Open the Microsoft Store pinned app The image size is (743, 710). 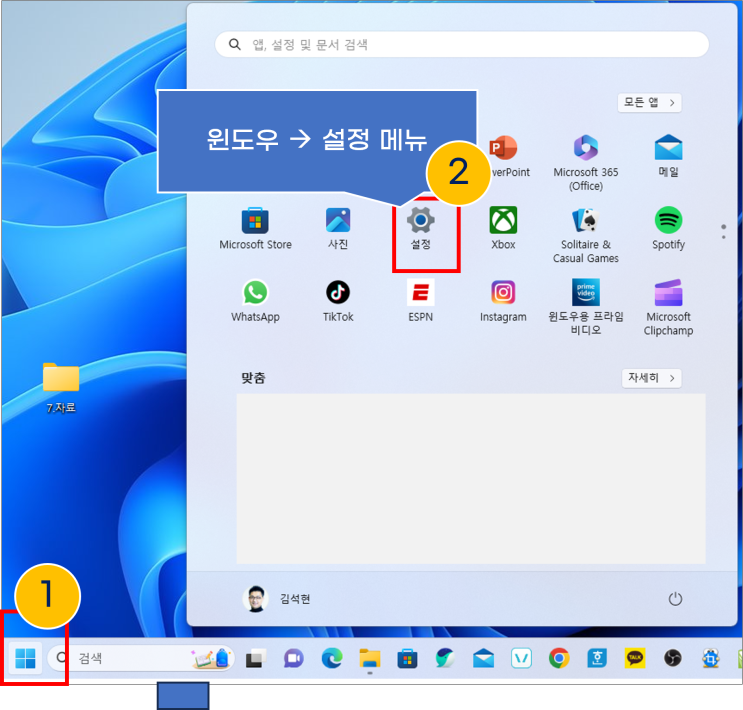click(x=255, y=228)
